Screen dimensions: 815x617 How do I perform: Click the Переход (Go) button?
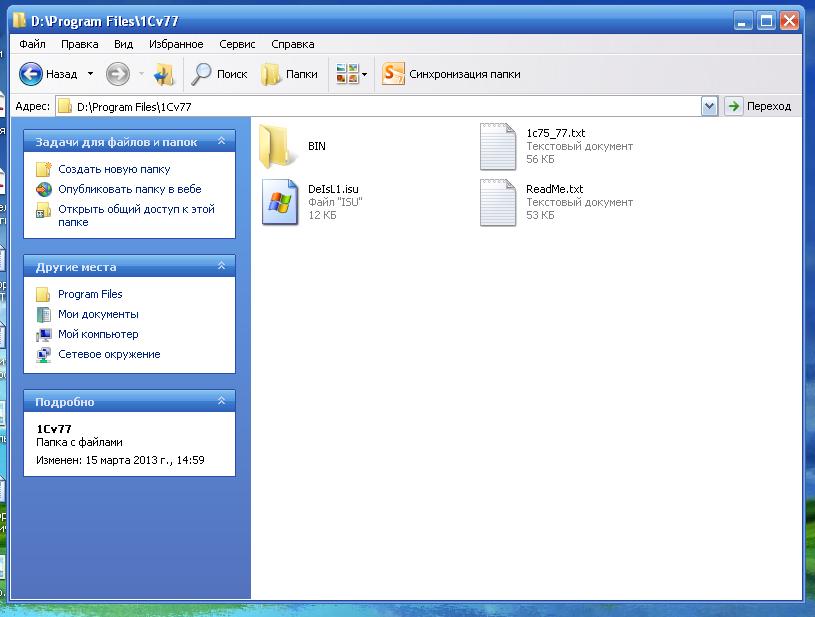point(760,106)
